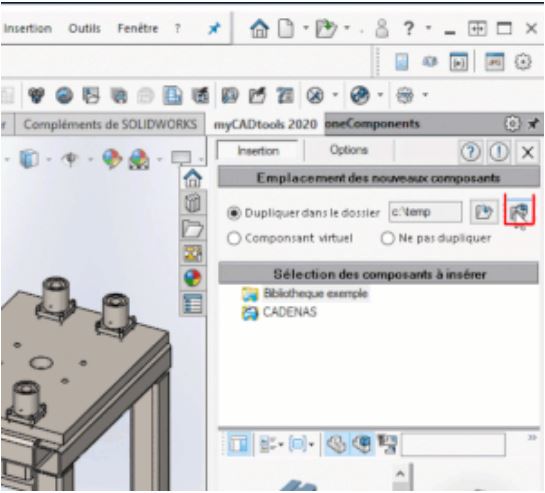Expand the new document dropdown arrow

coord(306,27)
